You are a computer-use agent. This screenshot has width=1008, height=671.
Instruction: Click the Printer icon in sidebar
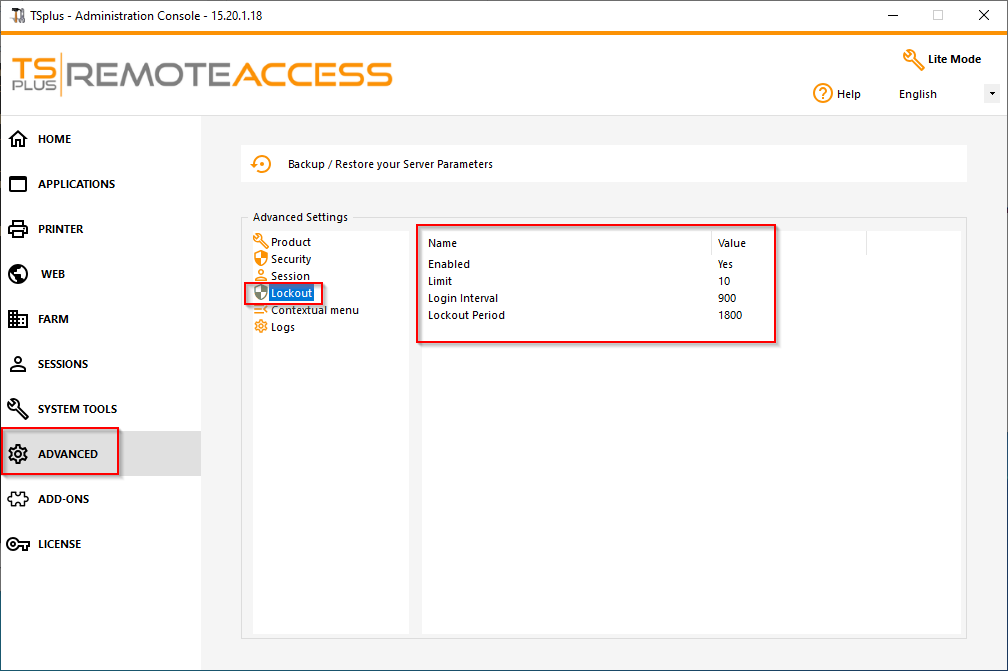point(18,229)
